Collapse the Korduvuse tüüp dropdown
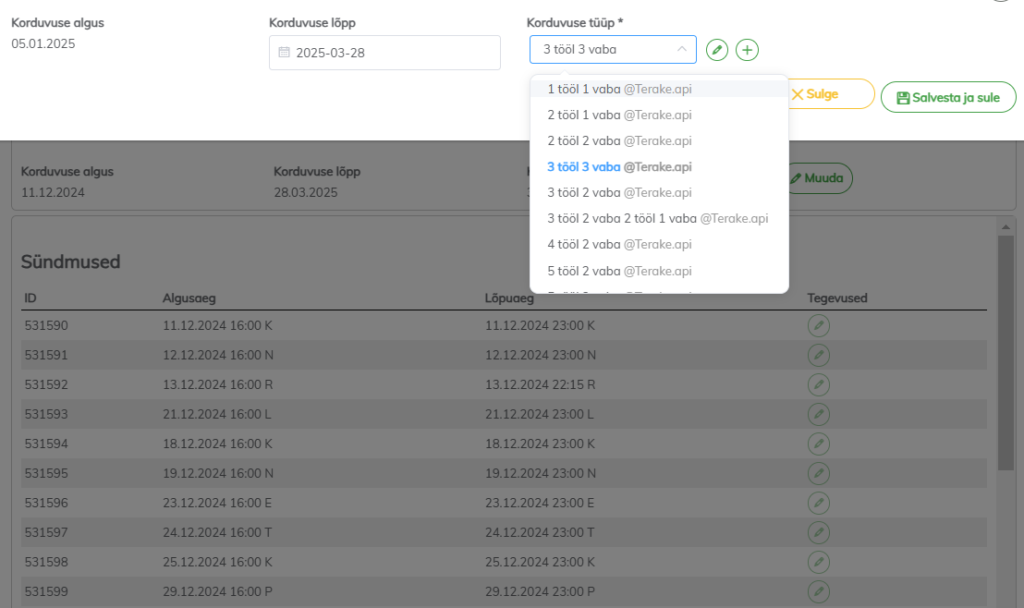The image size is (1024, 608). click(681, 49)
